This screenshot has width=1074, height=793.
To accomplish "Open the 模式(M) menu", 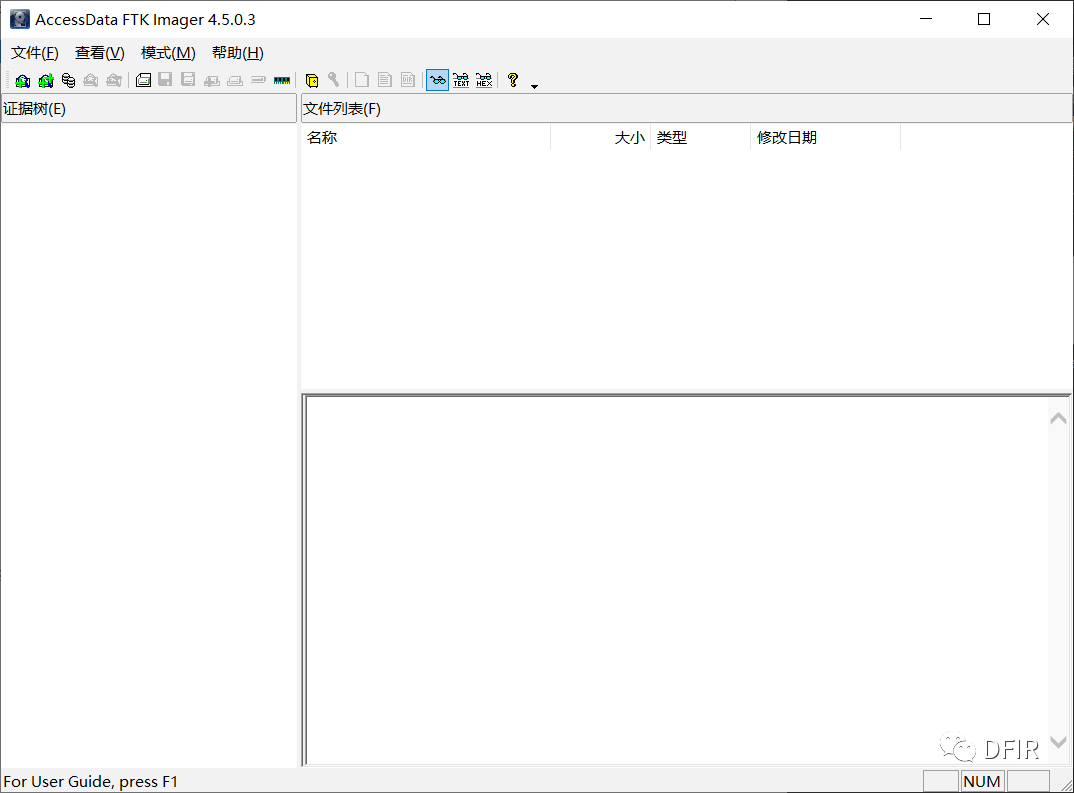I will [x=168, y=53].
